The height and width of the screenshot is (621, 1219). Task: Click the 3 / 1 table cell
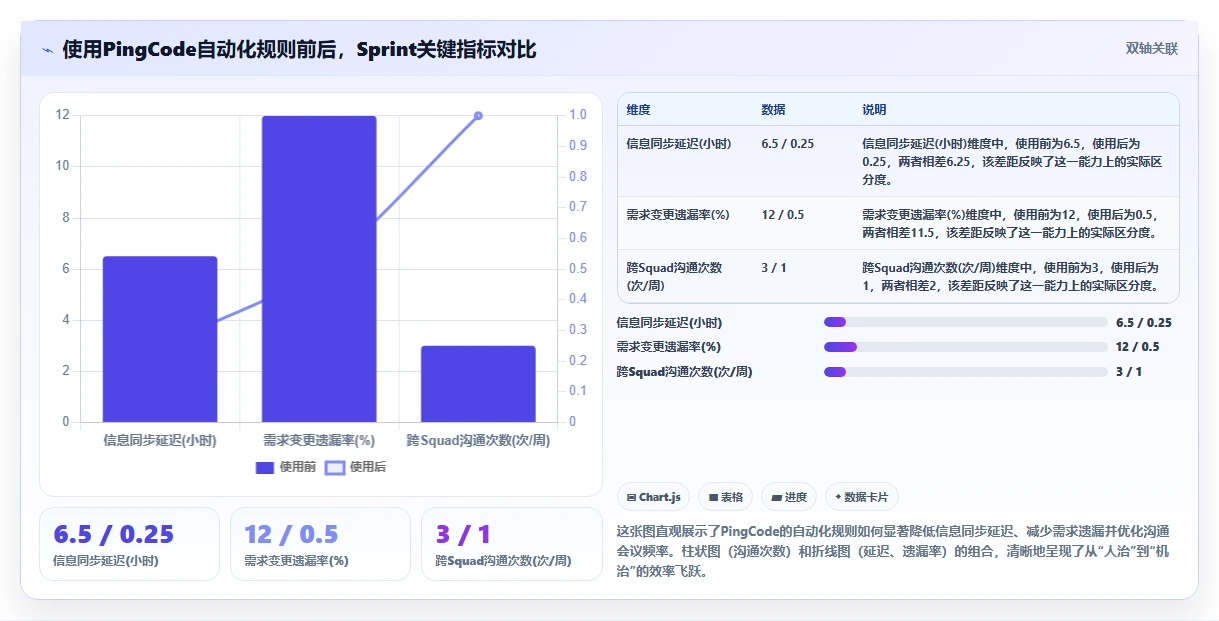tap(775, 268)
